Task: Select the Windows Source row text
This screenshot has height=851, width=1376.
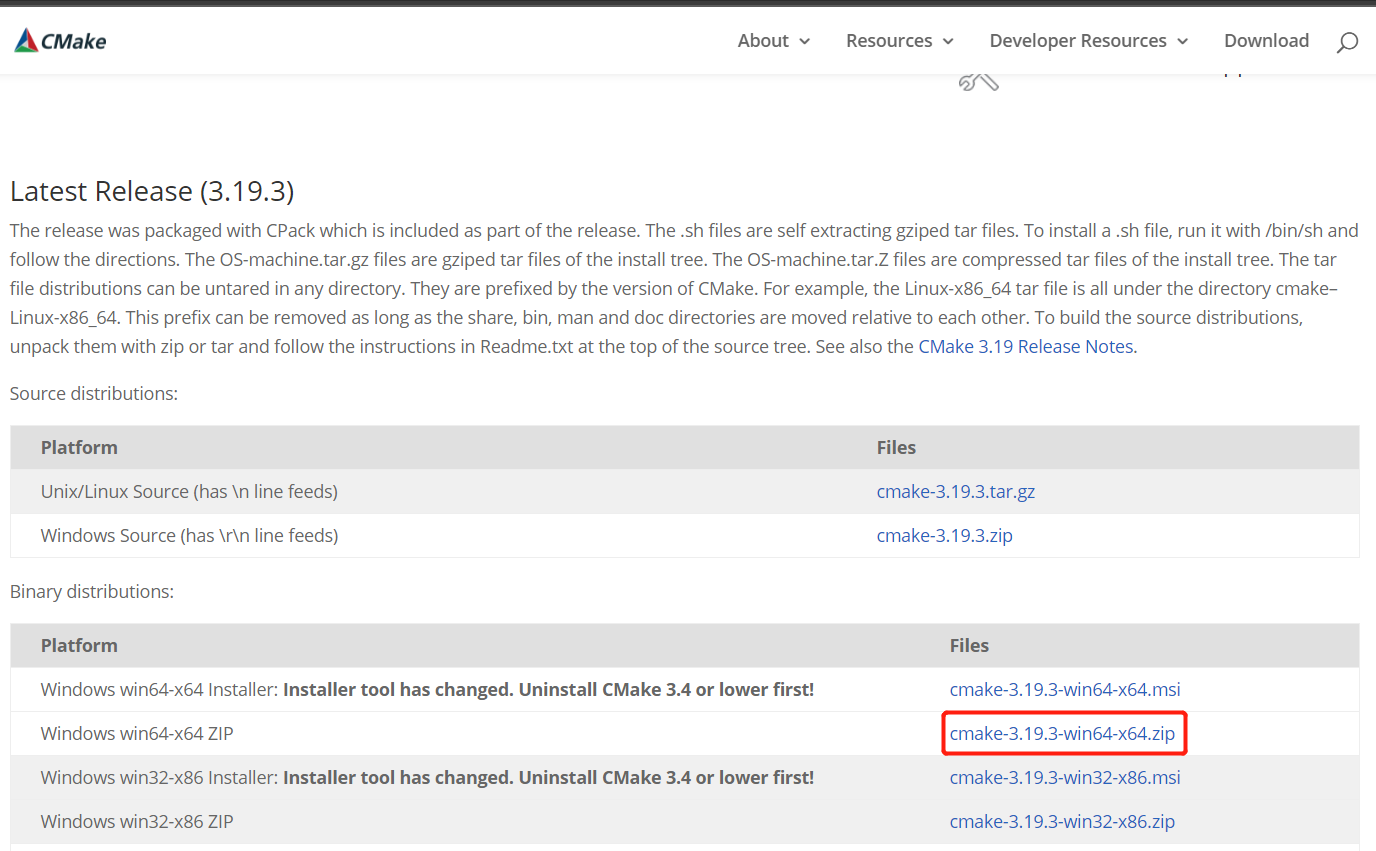Action: (189, 536)
